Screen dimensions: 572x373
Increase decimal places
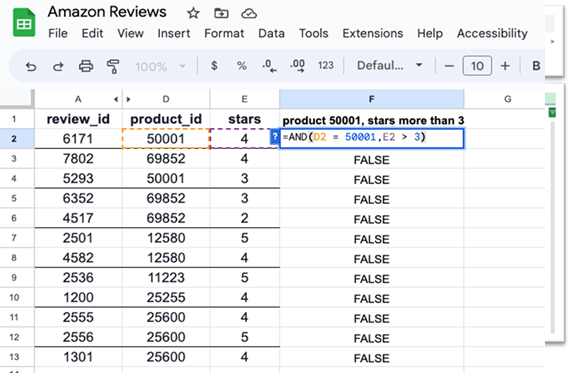(298, 66)
